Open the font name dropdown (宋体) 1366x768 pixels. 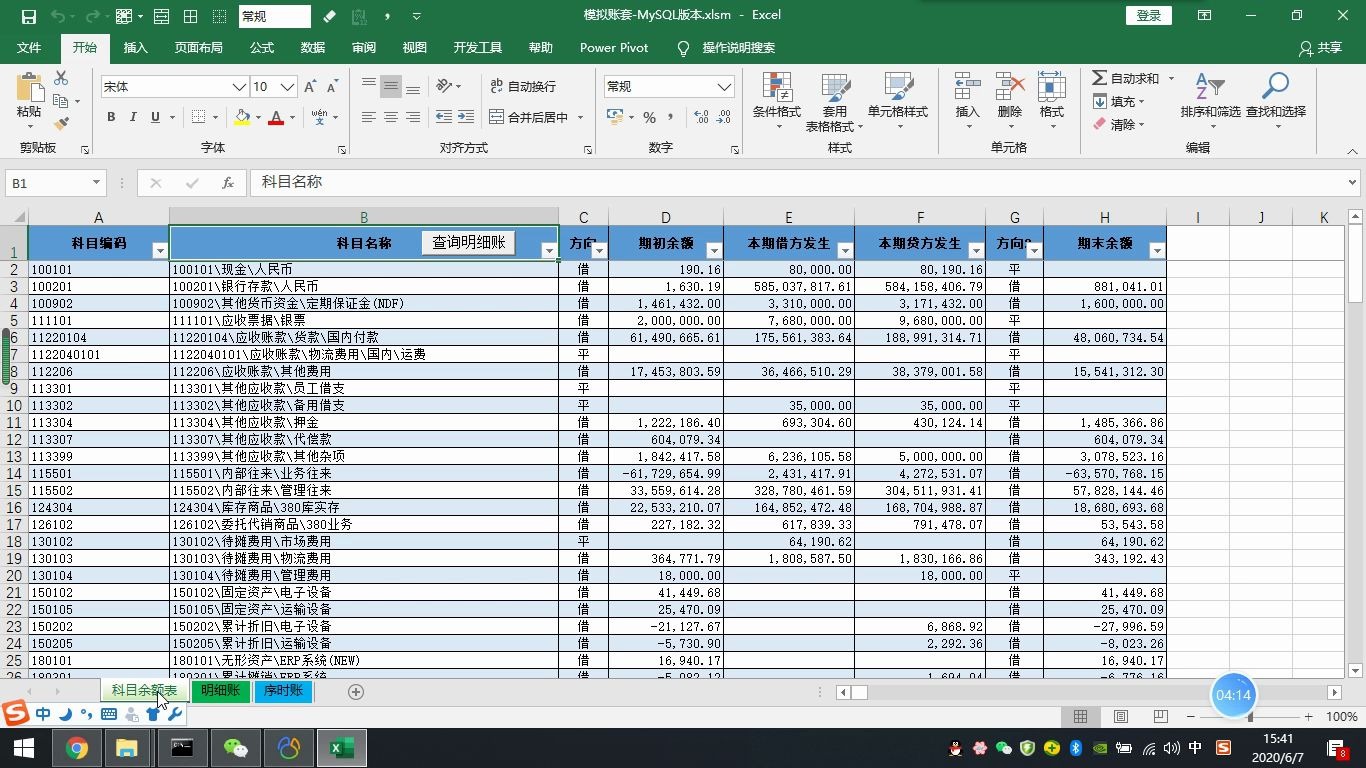click(239, 87)
